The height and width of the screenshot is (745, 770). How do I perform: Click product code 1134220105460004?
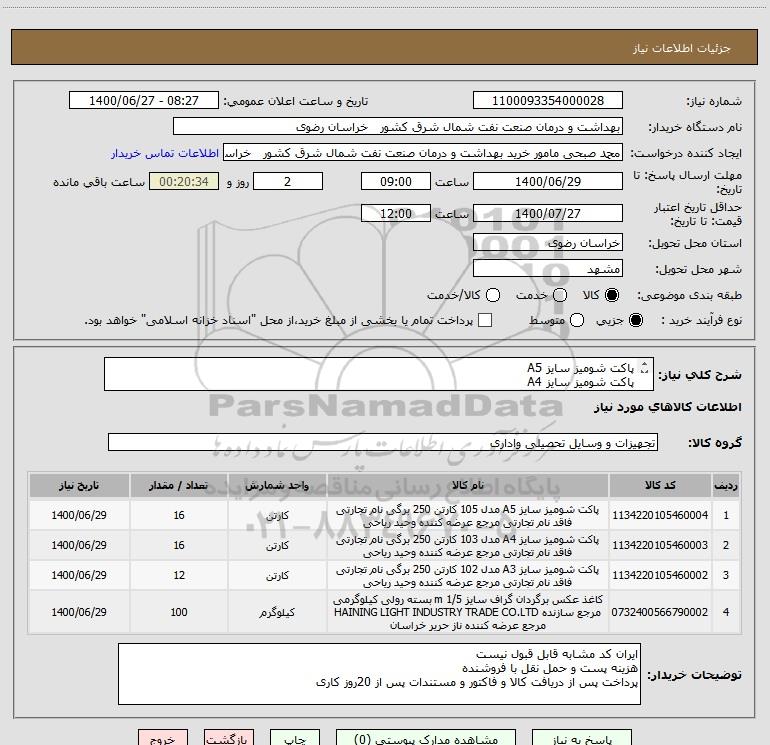click(660, 516)
